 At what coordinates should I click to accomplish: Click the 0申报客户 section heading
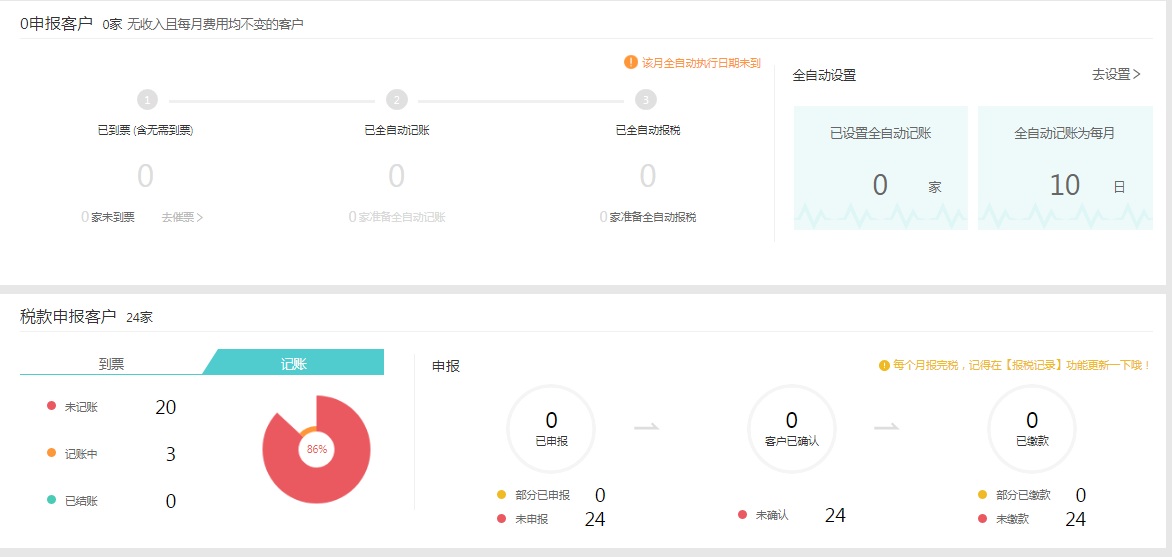(x=56, y=24)
